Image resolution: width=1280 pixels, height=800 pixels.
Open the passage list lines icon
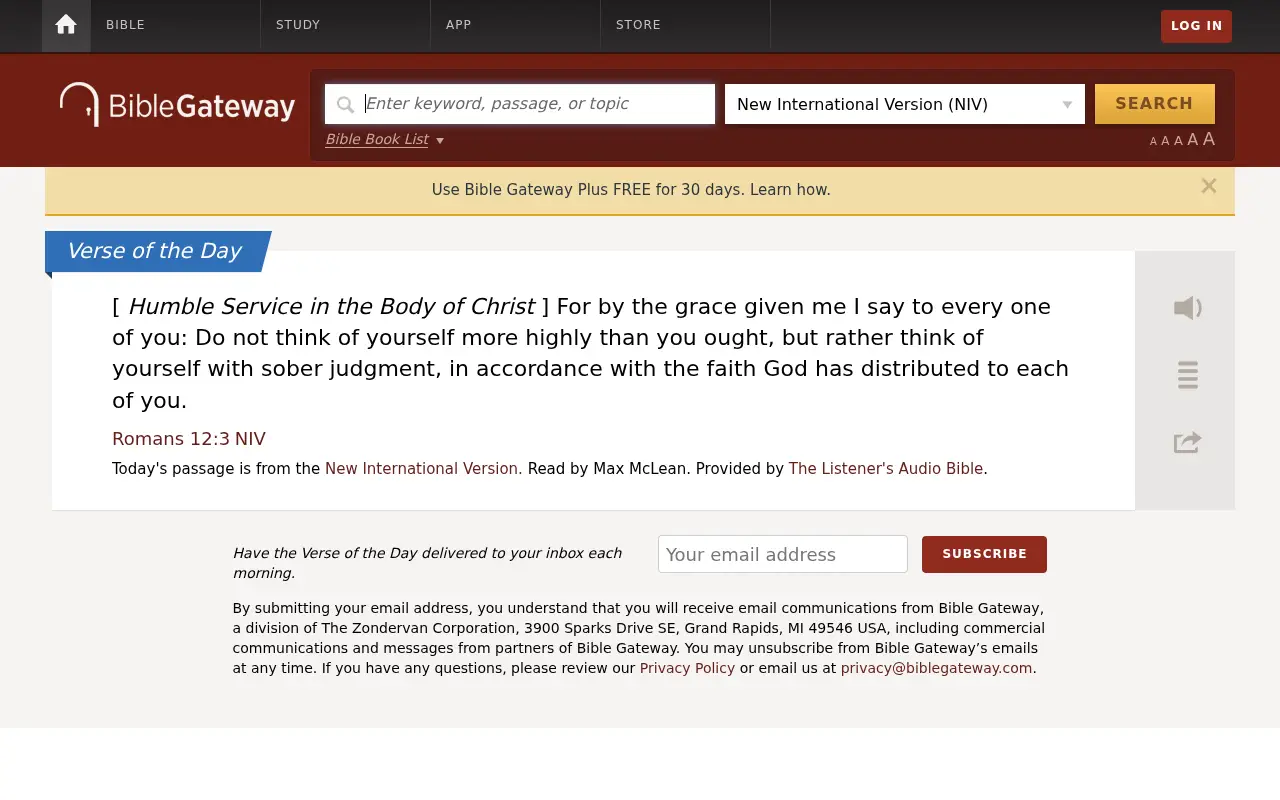coord(1187,375)
